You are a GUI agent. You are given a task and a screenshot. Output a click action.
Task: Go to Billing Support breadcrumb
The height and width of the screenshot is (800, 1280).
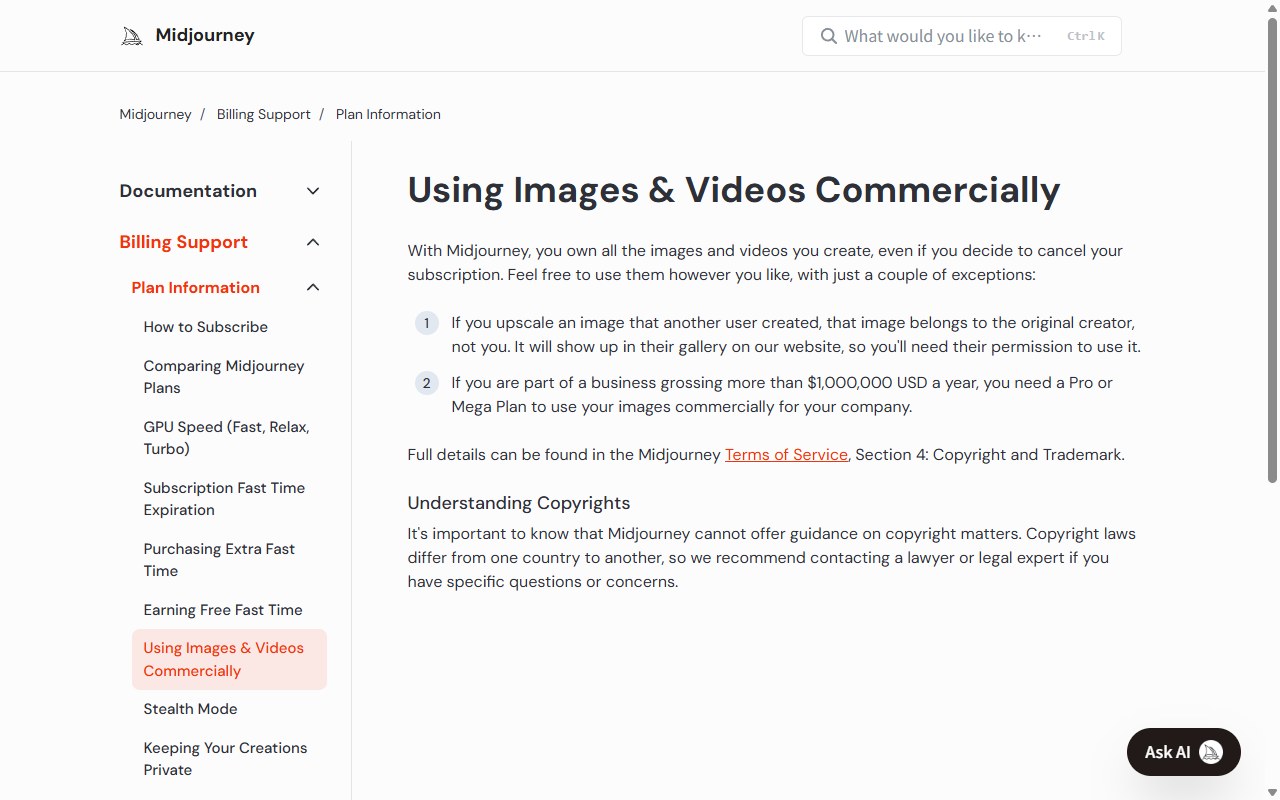(x=264, y=114)
